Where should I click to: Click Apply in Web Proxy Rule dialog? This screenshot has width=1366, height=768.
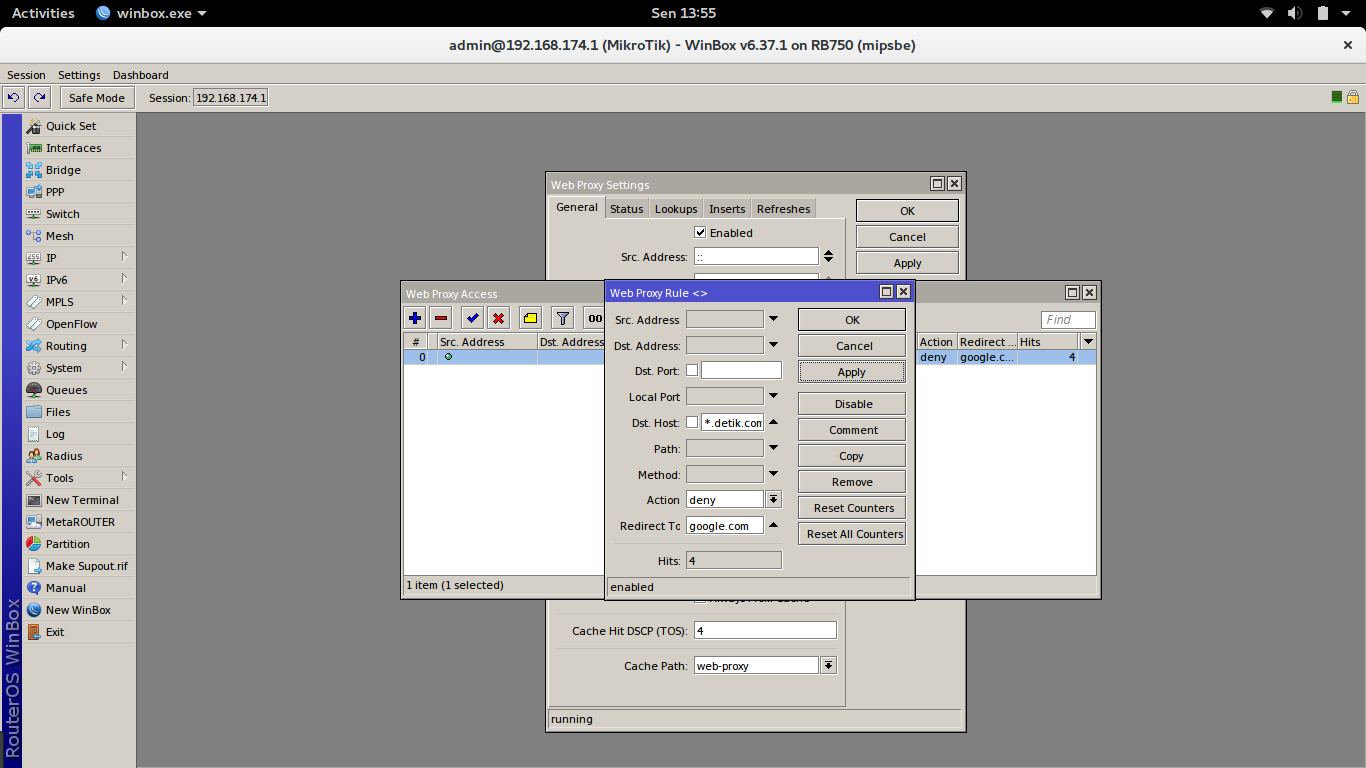852,372
